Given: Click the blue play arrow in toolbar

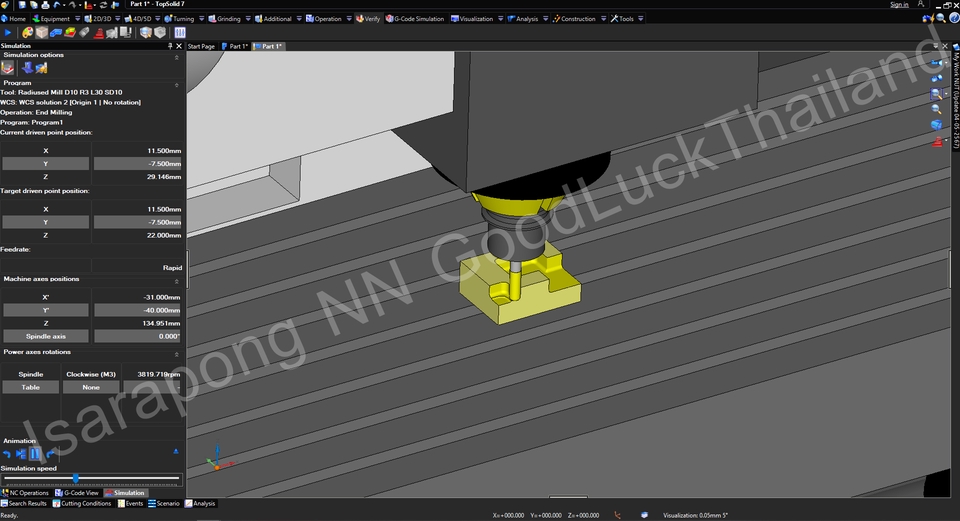Looking at the screenshot, I should click(7, 32).
